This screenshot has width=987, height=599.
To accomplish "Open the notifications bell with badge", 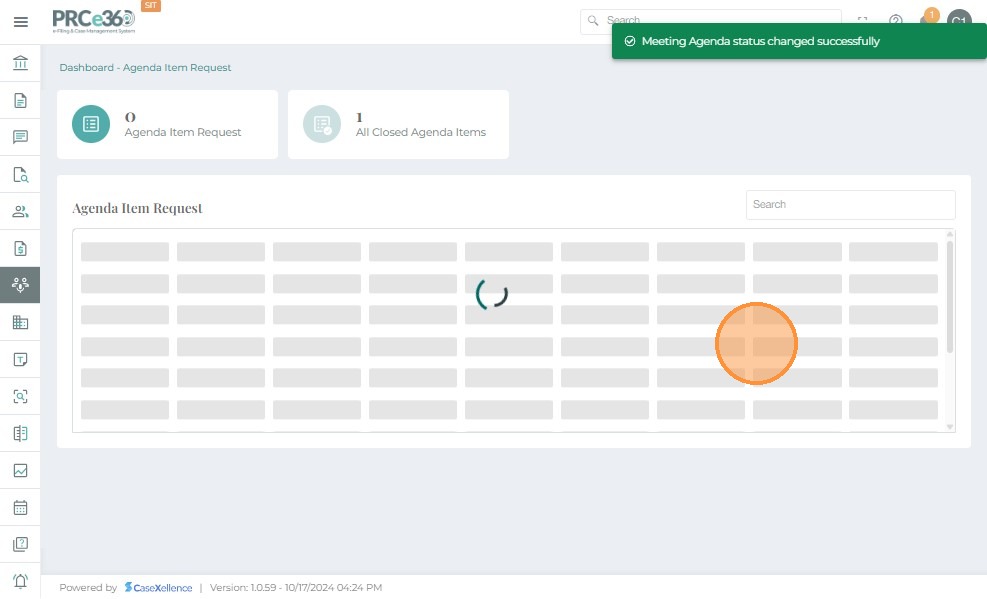I will coord(928,20).
